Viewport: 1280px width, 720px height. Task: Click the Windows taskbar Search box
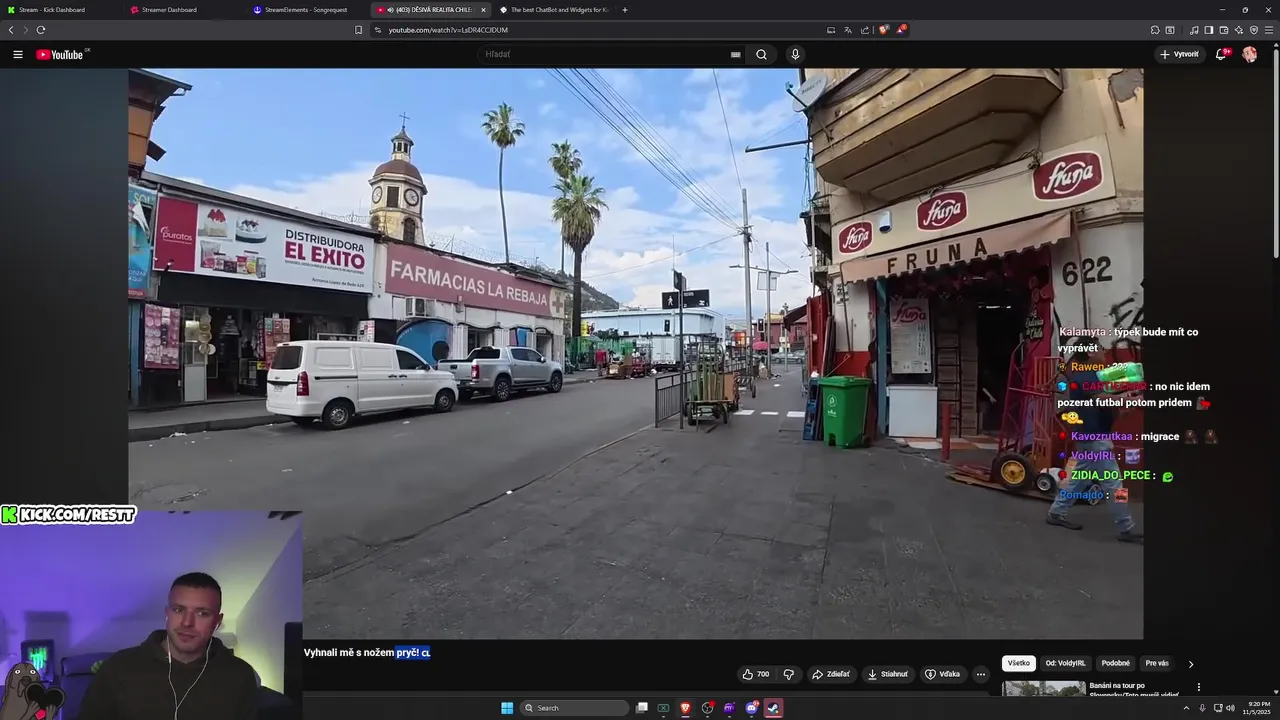[575, 708]
